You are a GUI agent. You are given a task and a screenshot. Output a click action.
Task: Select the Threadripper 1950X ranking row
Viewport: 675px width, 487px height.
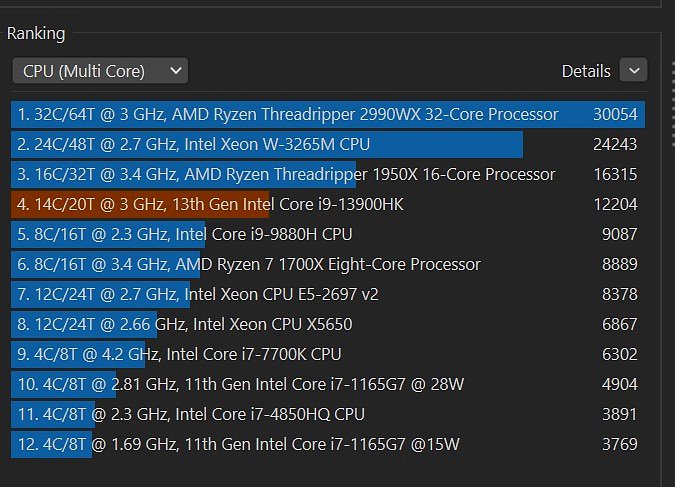click(x=328, y=174)
